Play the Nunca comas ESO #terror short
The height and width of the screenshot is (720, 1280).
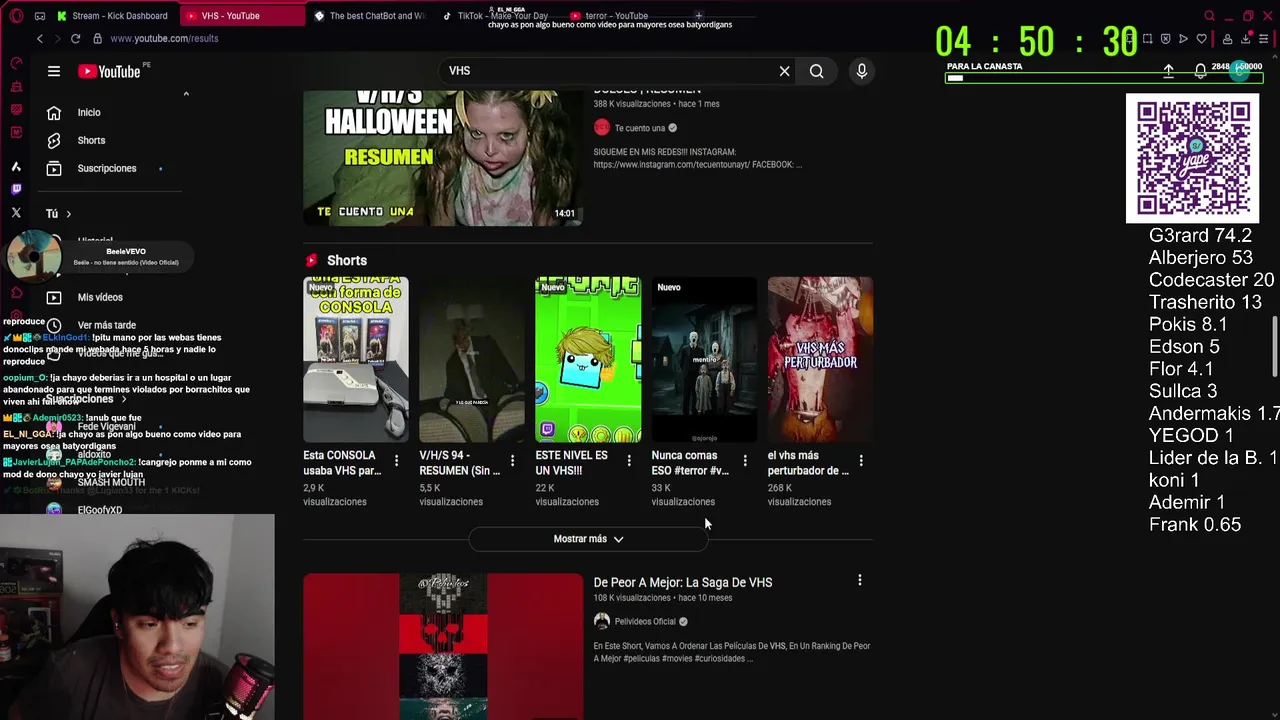[x=704, y=359]
